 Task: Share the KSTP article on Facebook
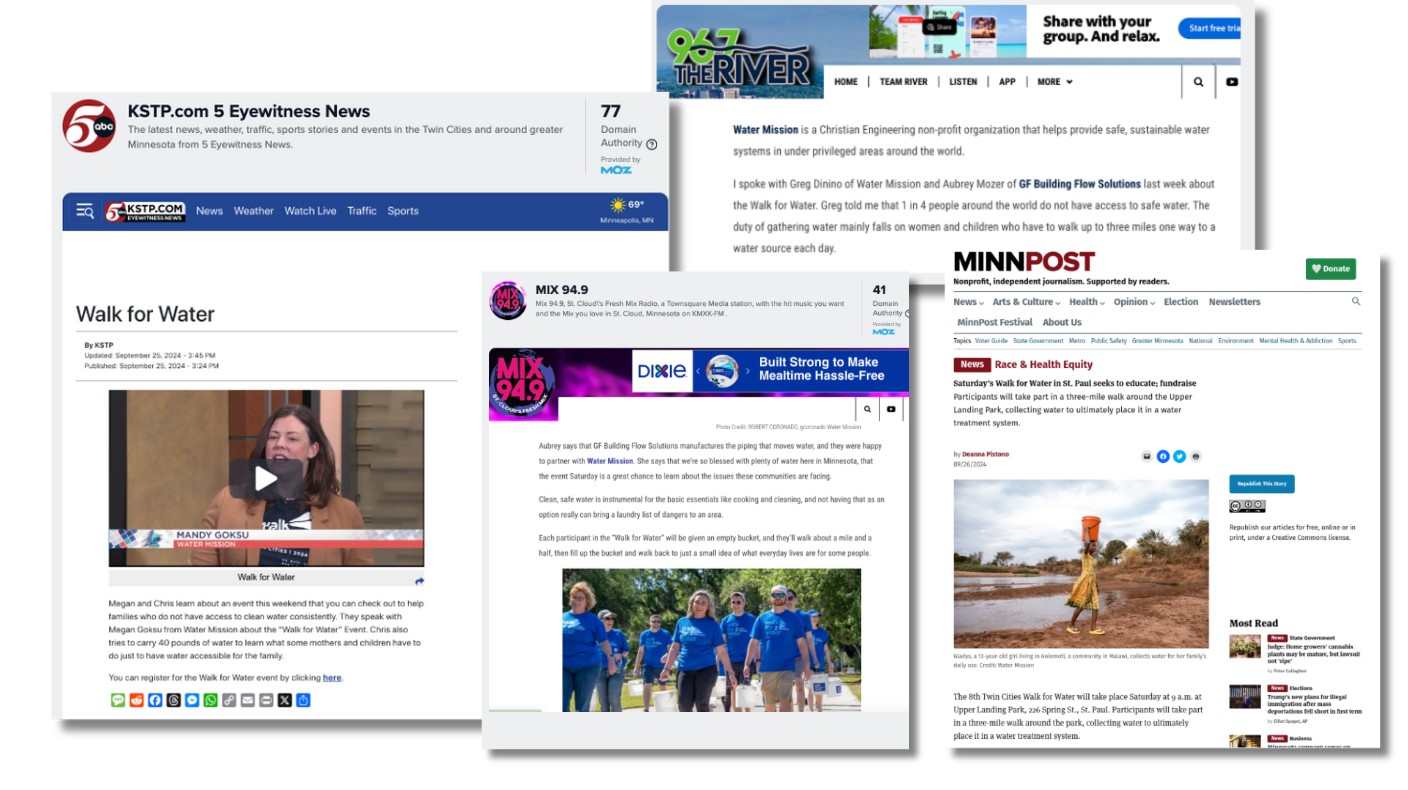155,700
